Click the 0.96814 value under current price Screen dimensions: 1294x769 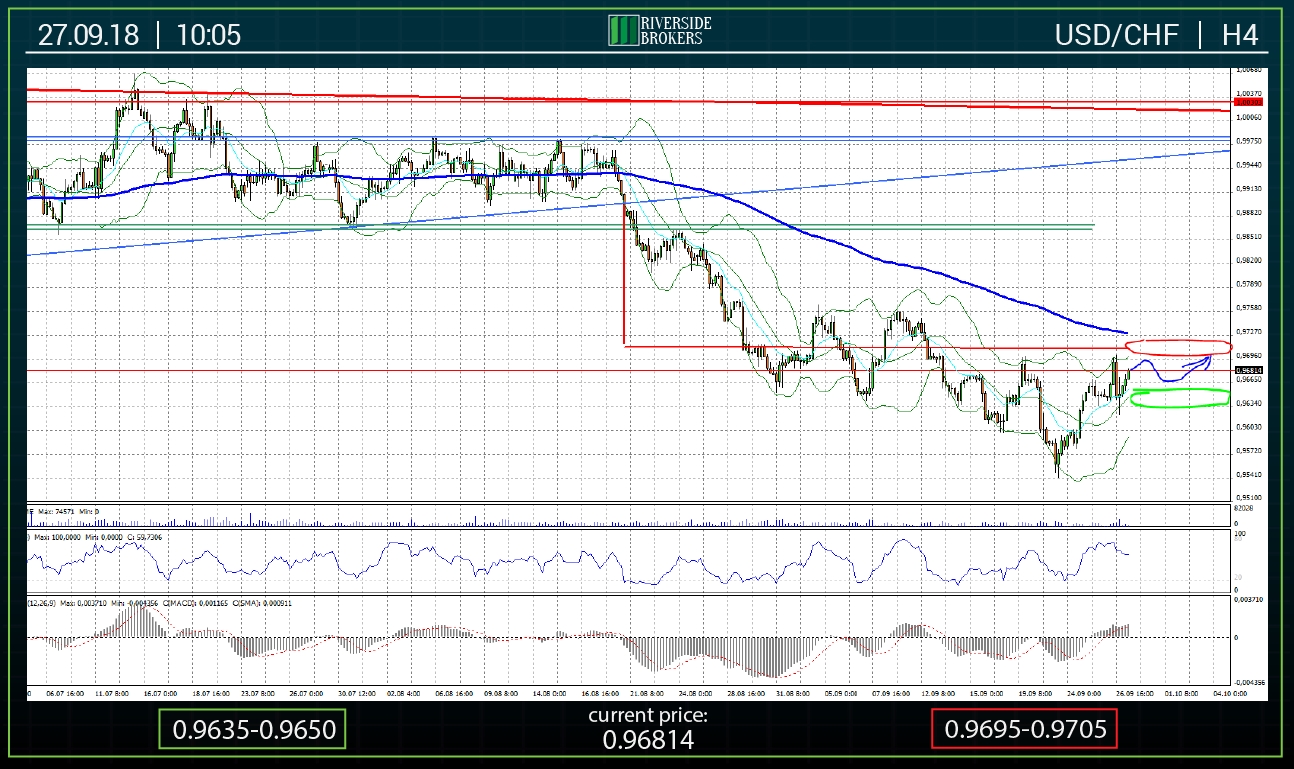(647, 740)
